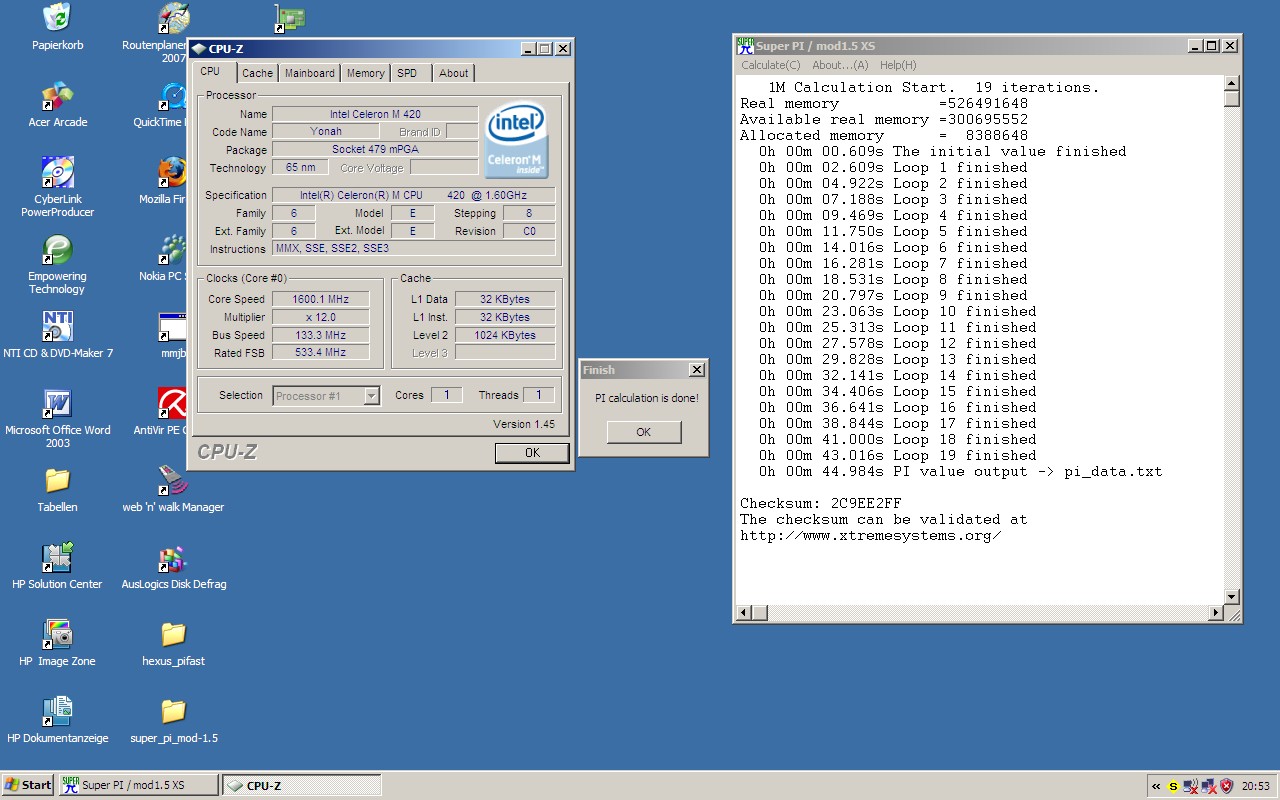The image size is (1280, 800).
Task: Switch to the Cache tab in CPU-Z
Action: coord(257,73)
